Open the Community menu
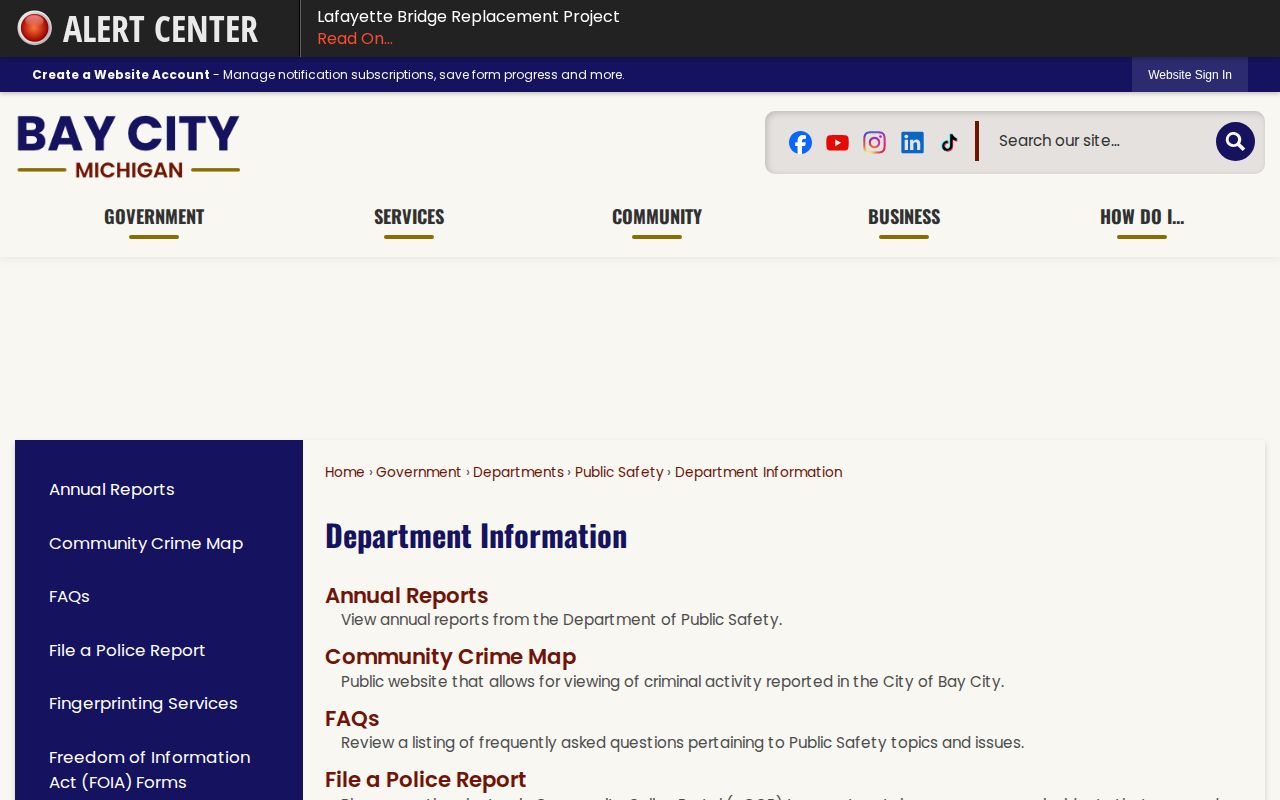The width and height of the screenshot is (1280, 800). pyautogui.click(x=657, y=217)
